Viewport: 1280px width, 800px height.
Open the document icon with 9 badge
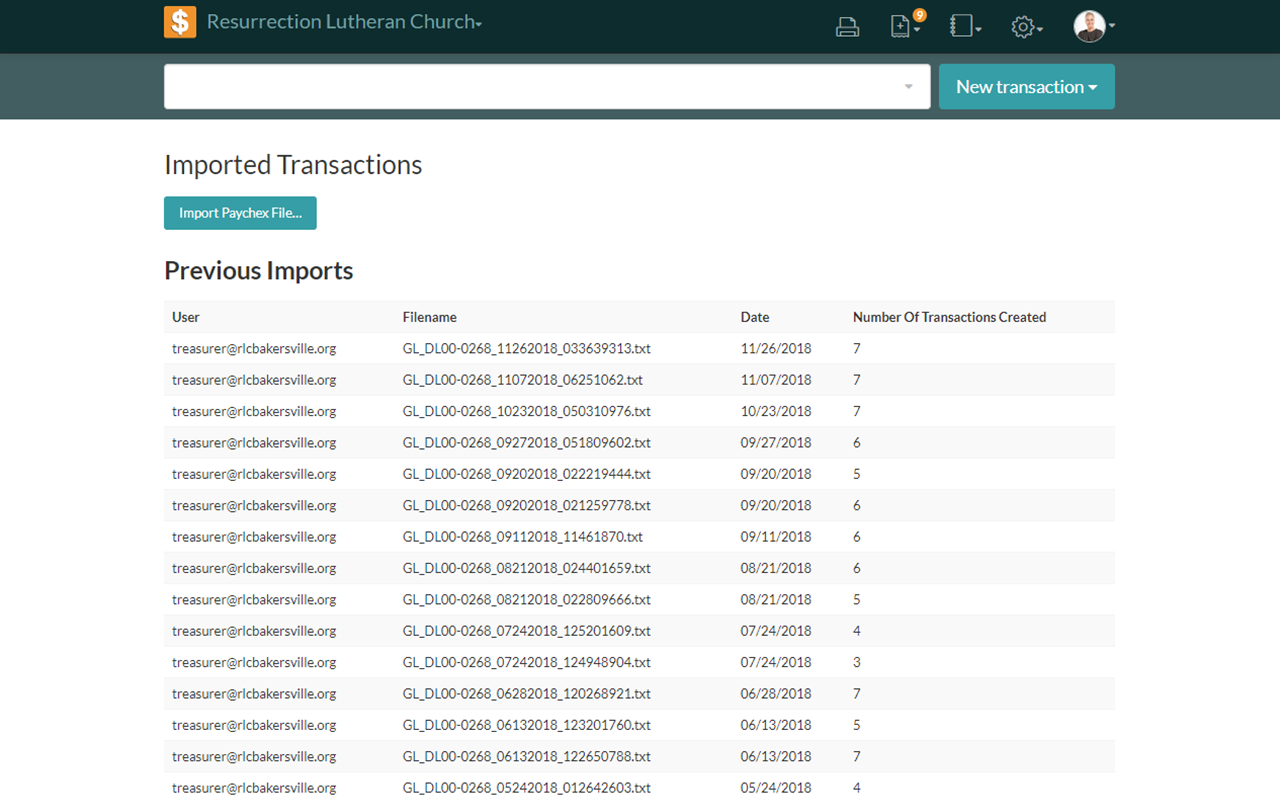(x=904, y=27)
